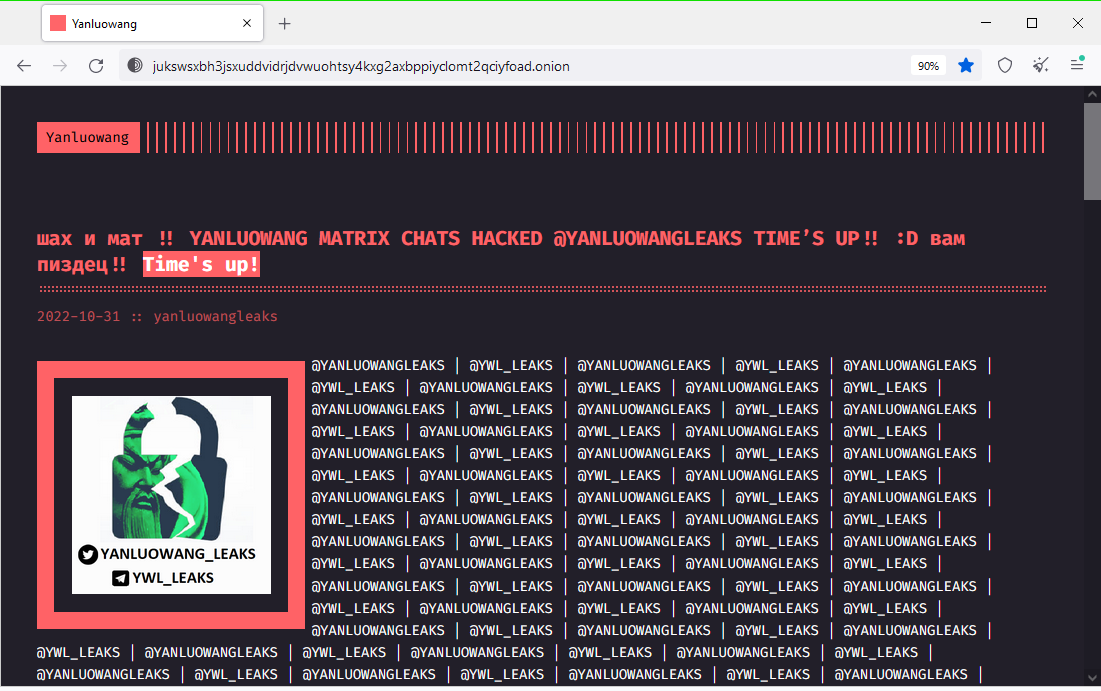The height and width of the screenshot is (691, 1101).
Task: Click the 90% zoom level badge
Action: [928, 66]
